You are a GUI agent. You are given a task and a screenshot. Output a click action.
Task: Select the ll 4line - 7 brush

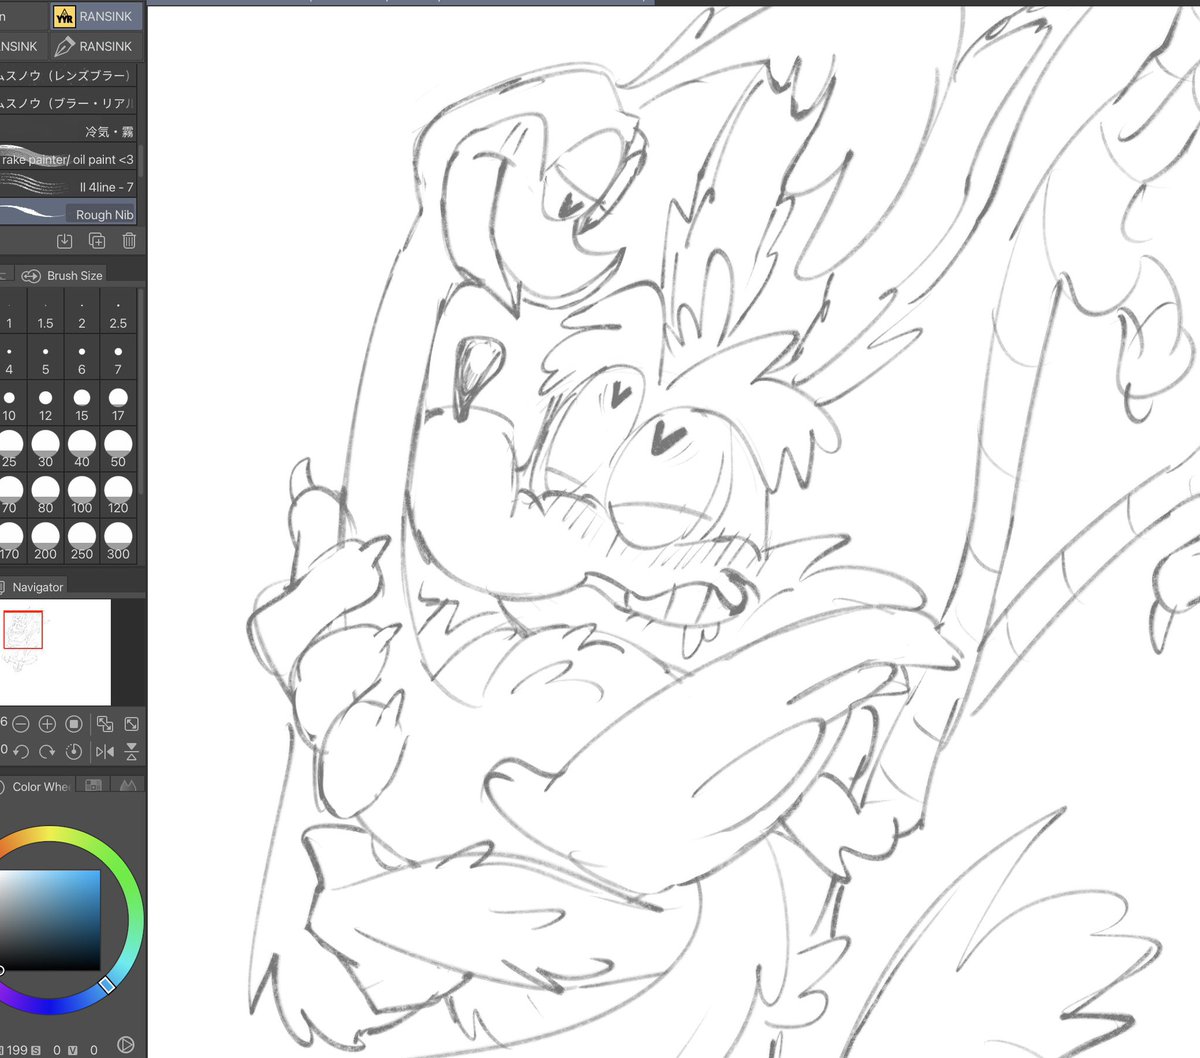66,186
